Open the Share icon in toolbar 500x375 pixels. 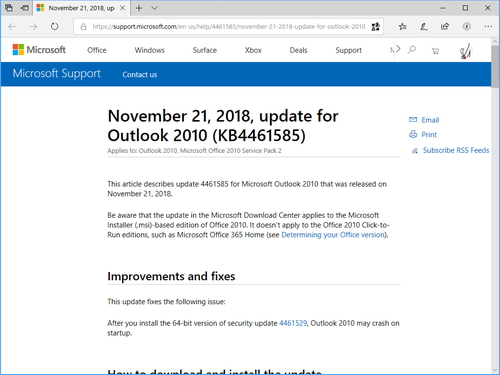tap(445, 26)
